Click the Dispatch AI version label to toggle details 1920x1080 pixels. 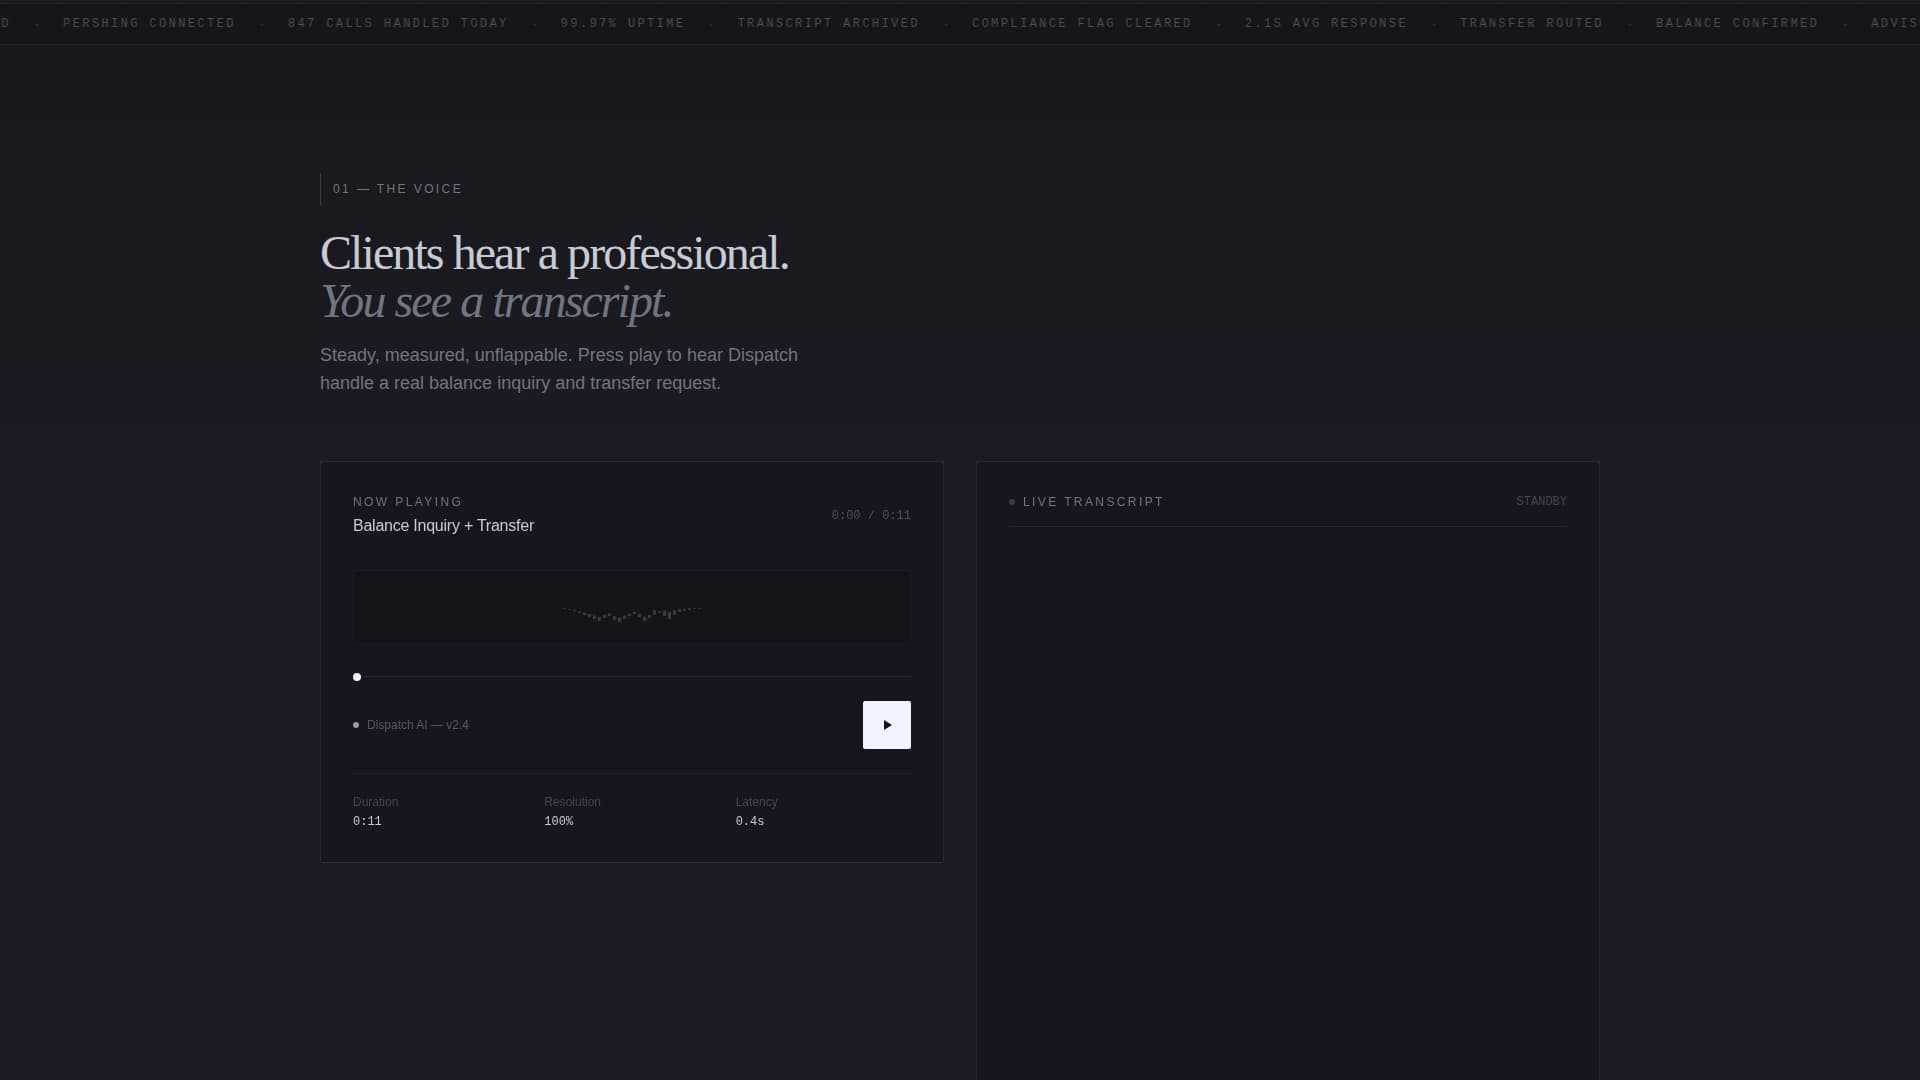coord(418,724)
